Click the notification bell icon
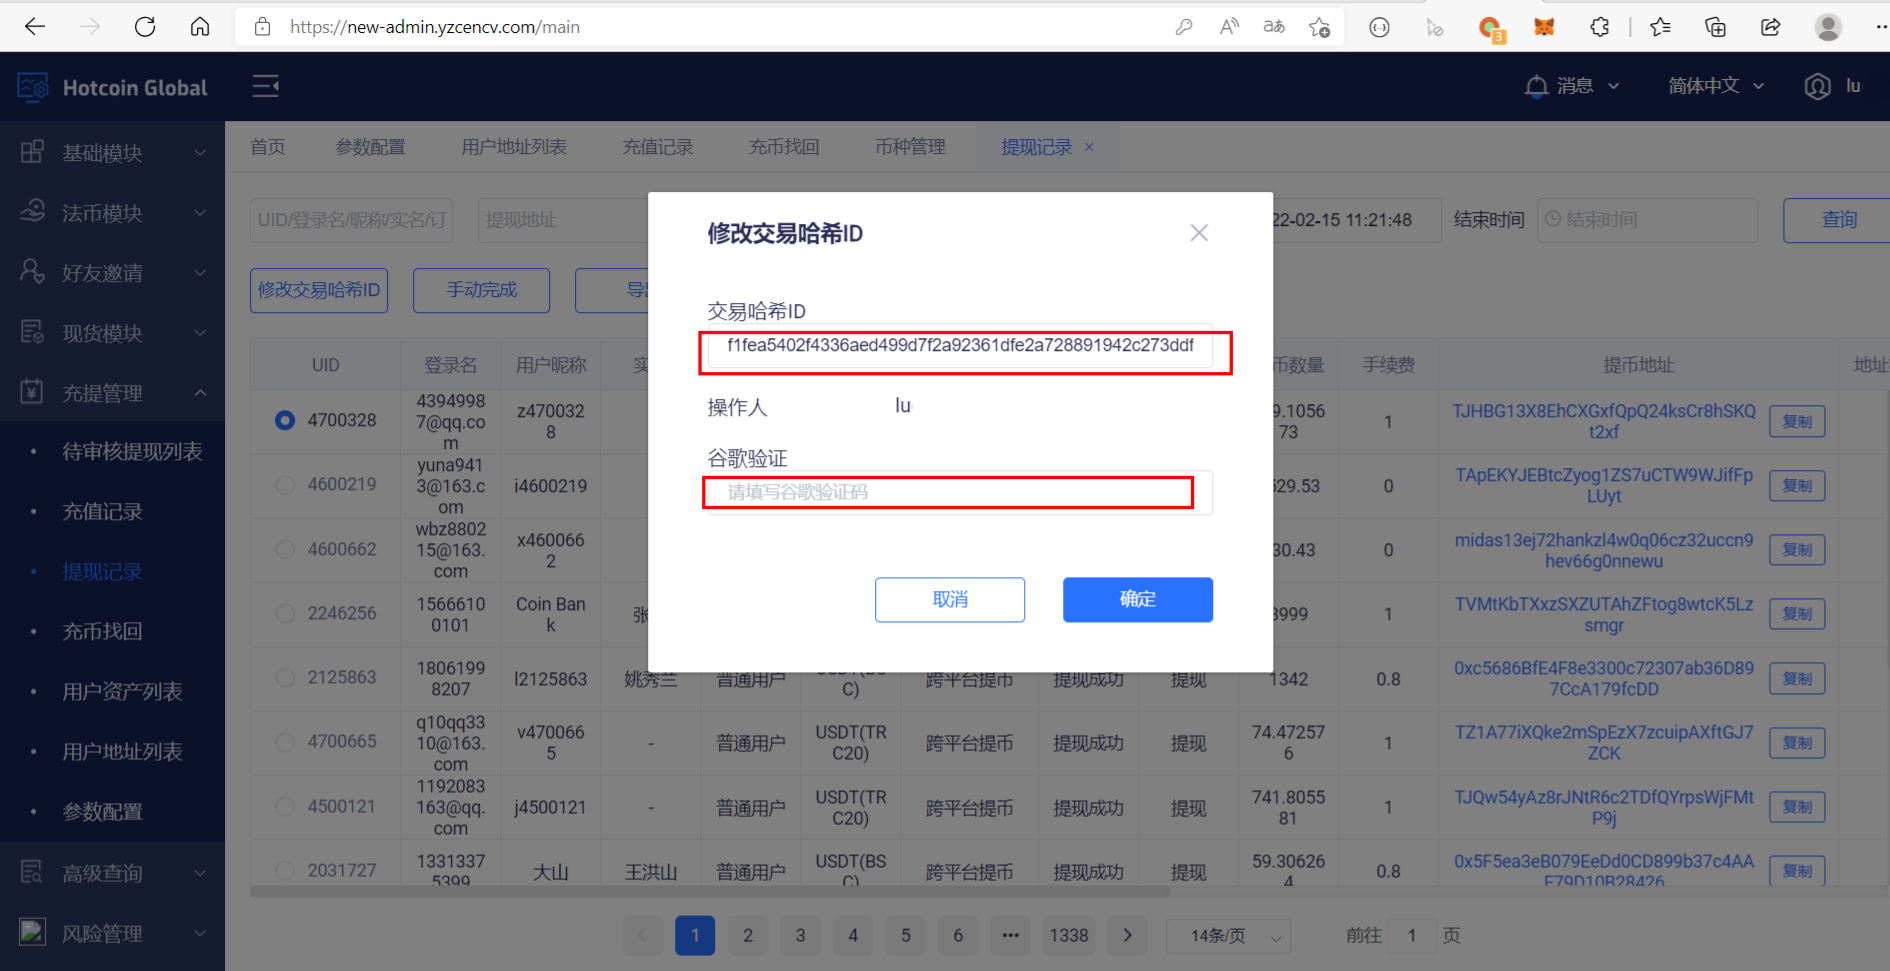Screen dimensions: 1890x971 [1537, 86]
